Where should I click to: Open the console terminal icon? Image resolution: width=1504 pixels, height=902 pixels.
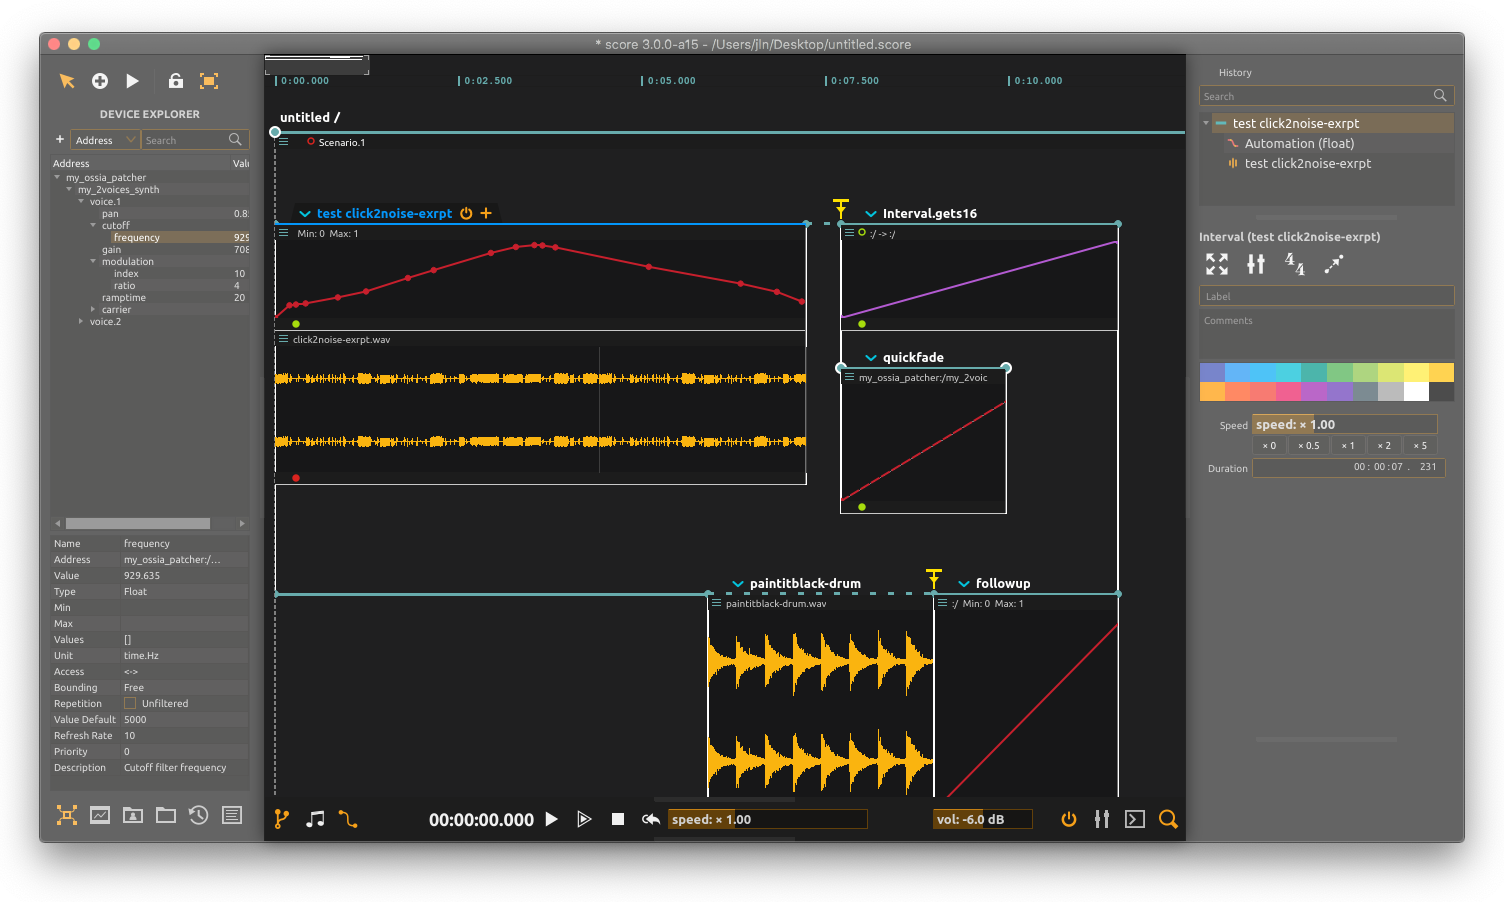click(x=1135, y=819)
